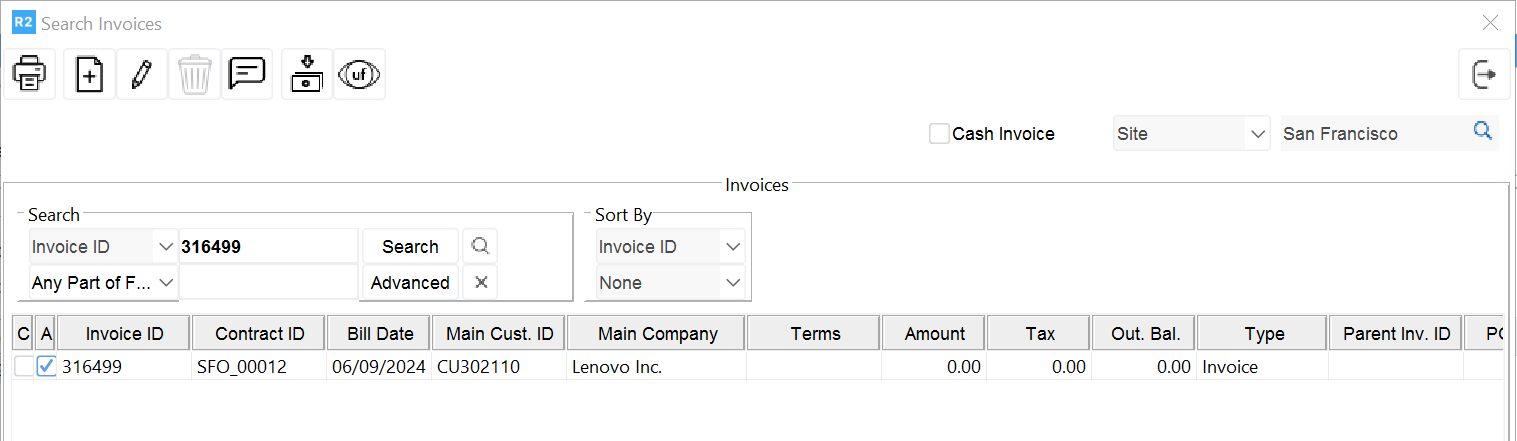Click the Advanced button

tap(410, 283)
